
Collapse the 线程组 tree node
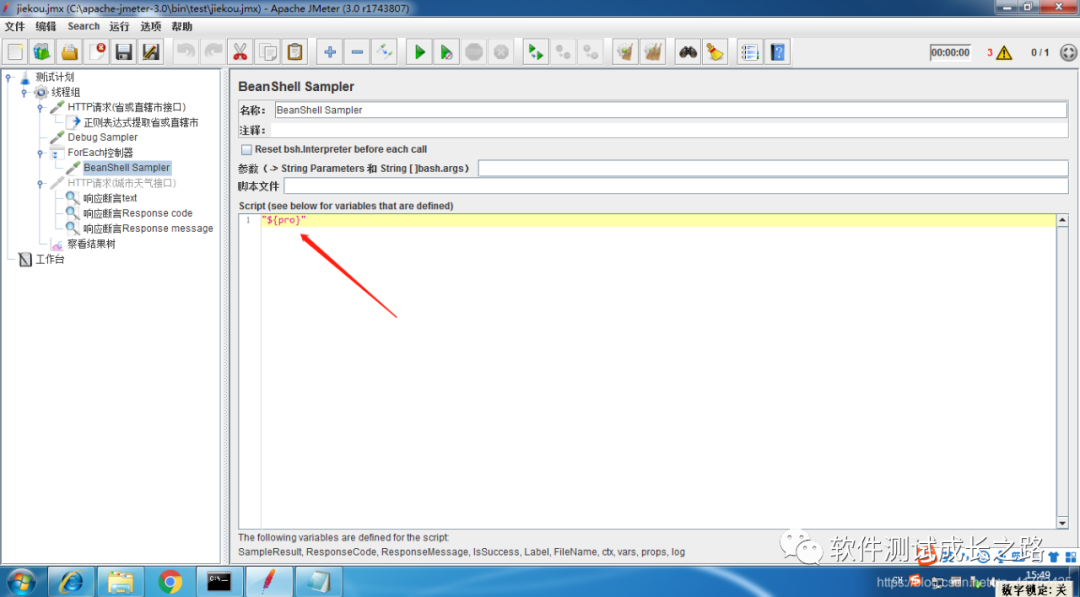click(24, 92)
